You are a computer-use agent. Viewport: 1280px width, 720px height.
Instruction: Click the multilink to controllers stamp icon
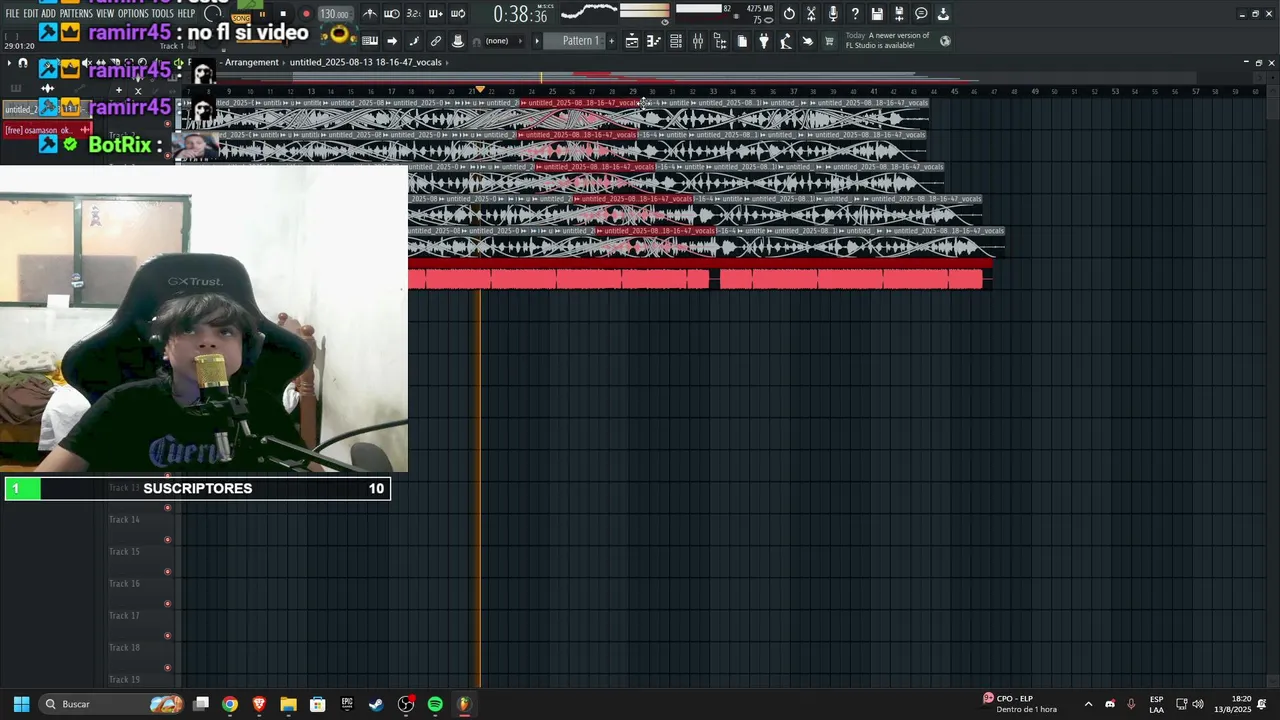pos(458,41)
